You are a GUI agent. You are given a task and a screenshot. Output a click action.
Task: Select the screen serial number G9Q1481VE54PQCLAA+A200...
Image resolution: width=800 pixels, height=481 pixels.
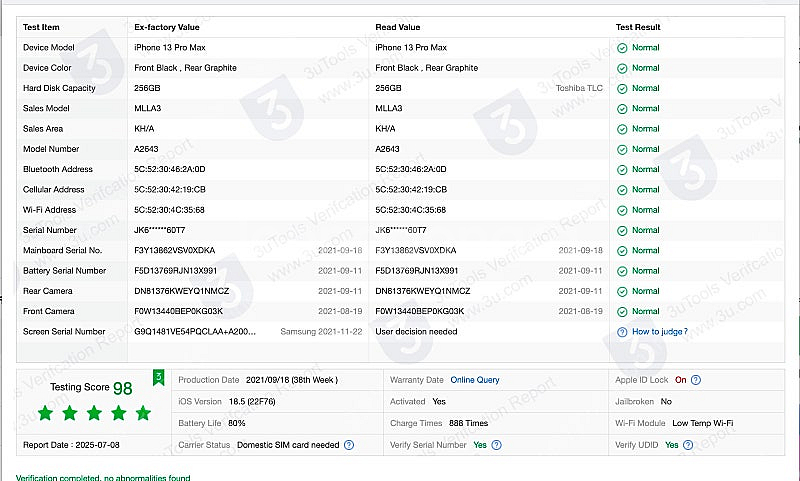195,332
